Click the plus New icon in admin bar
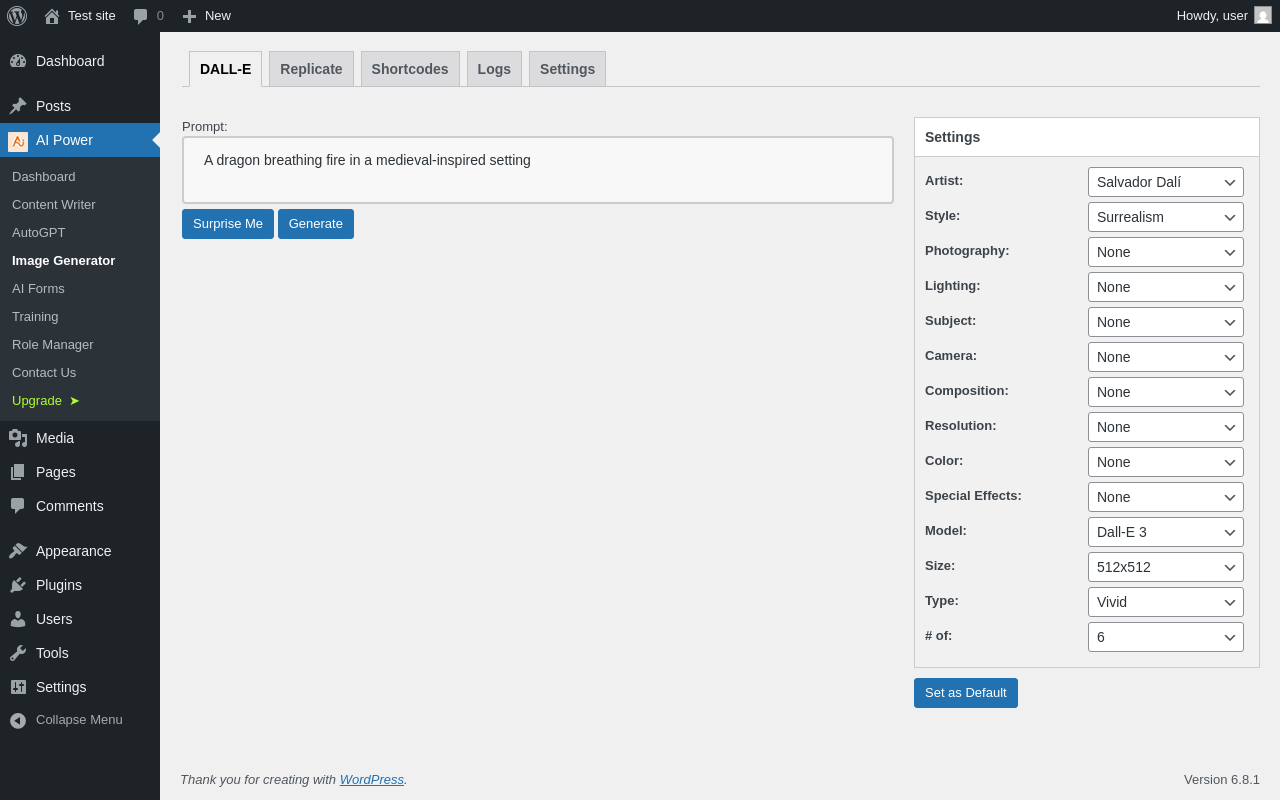 coord(189,16)
